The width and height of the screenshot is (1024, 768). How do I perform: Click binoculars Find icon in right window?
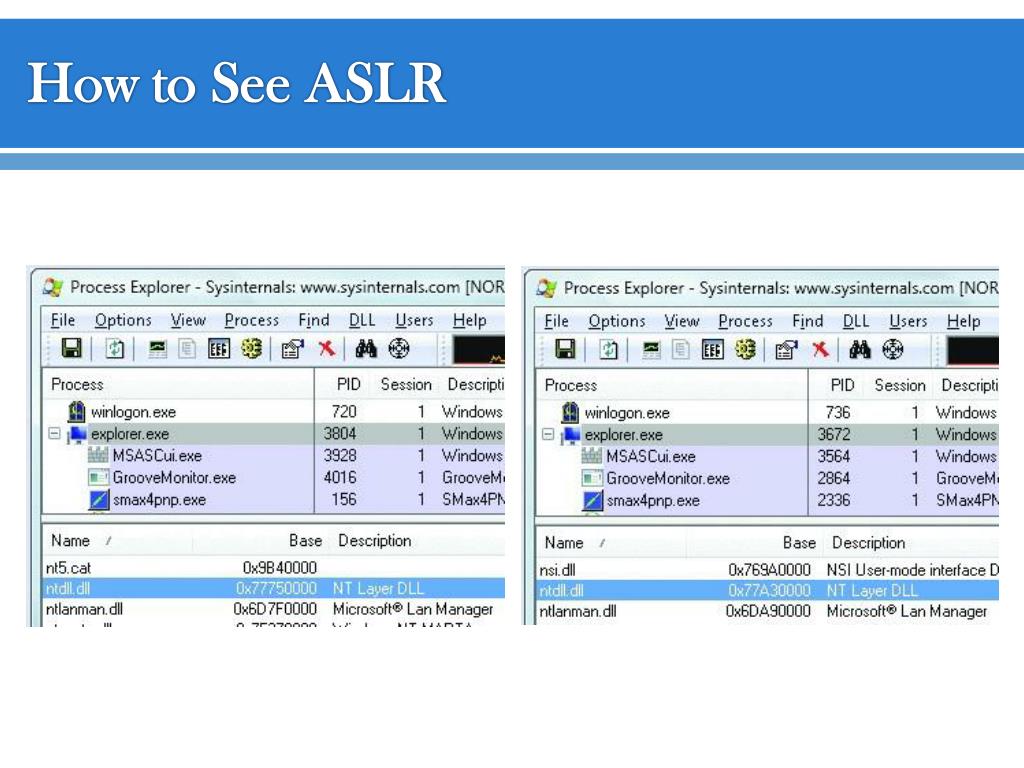(x=859, y=349)
